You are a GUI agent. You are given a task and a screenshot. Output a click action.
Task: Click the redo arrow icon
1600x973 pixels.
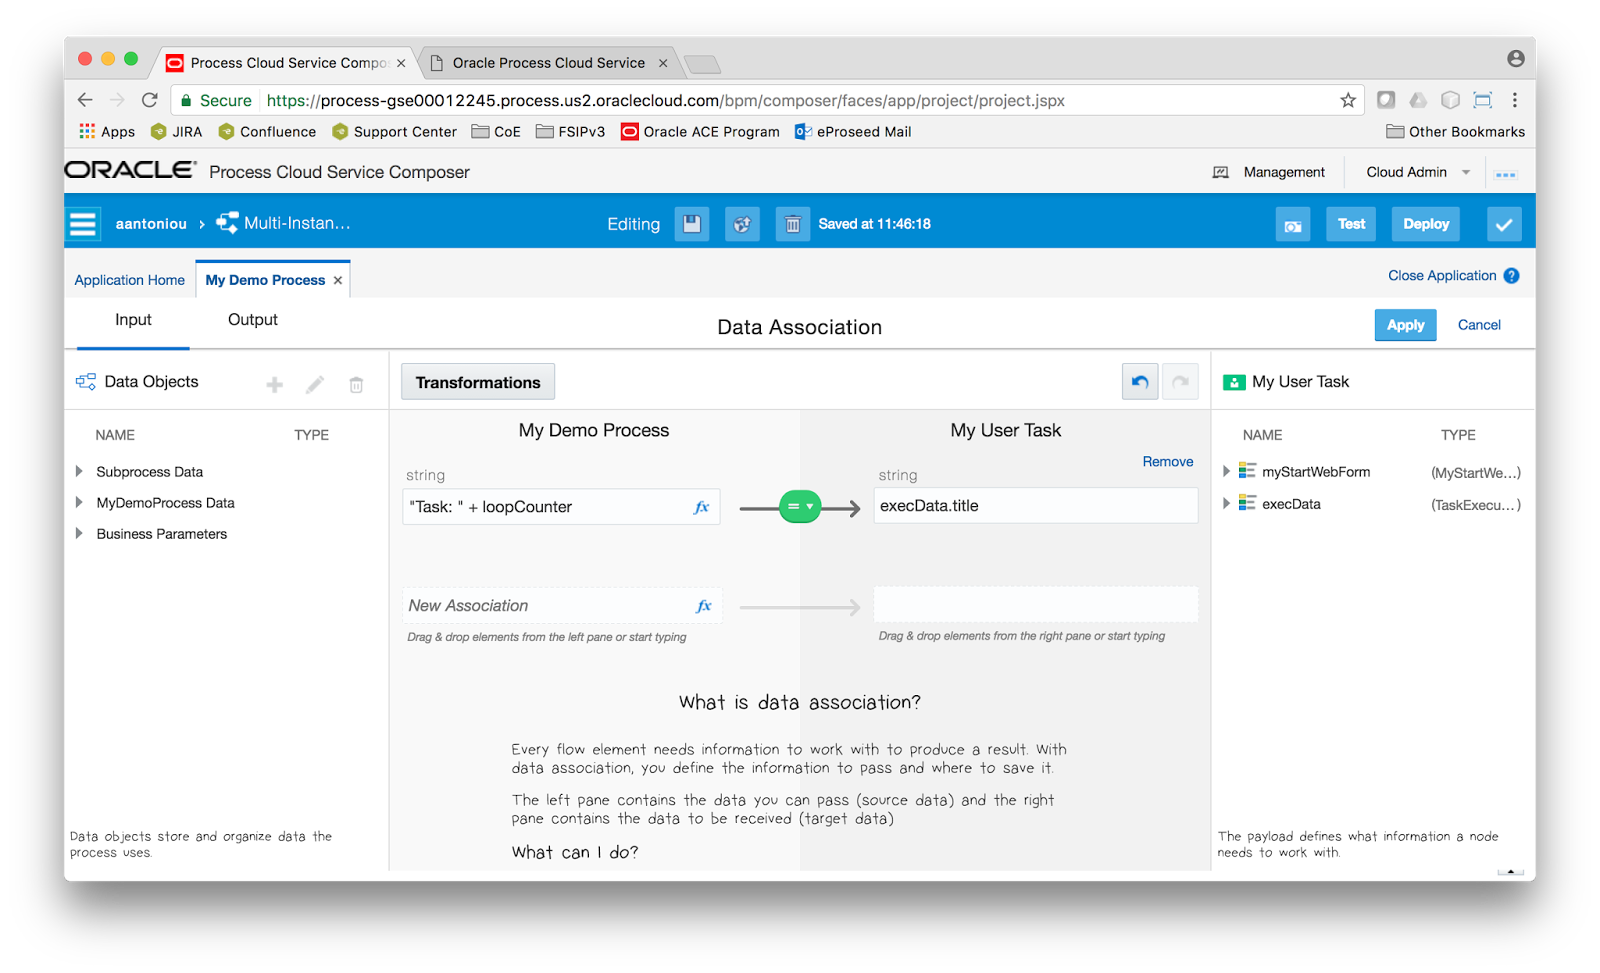pos(1180,382)
